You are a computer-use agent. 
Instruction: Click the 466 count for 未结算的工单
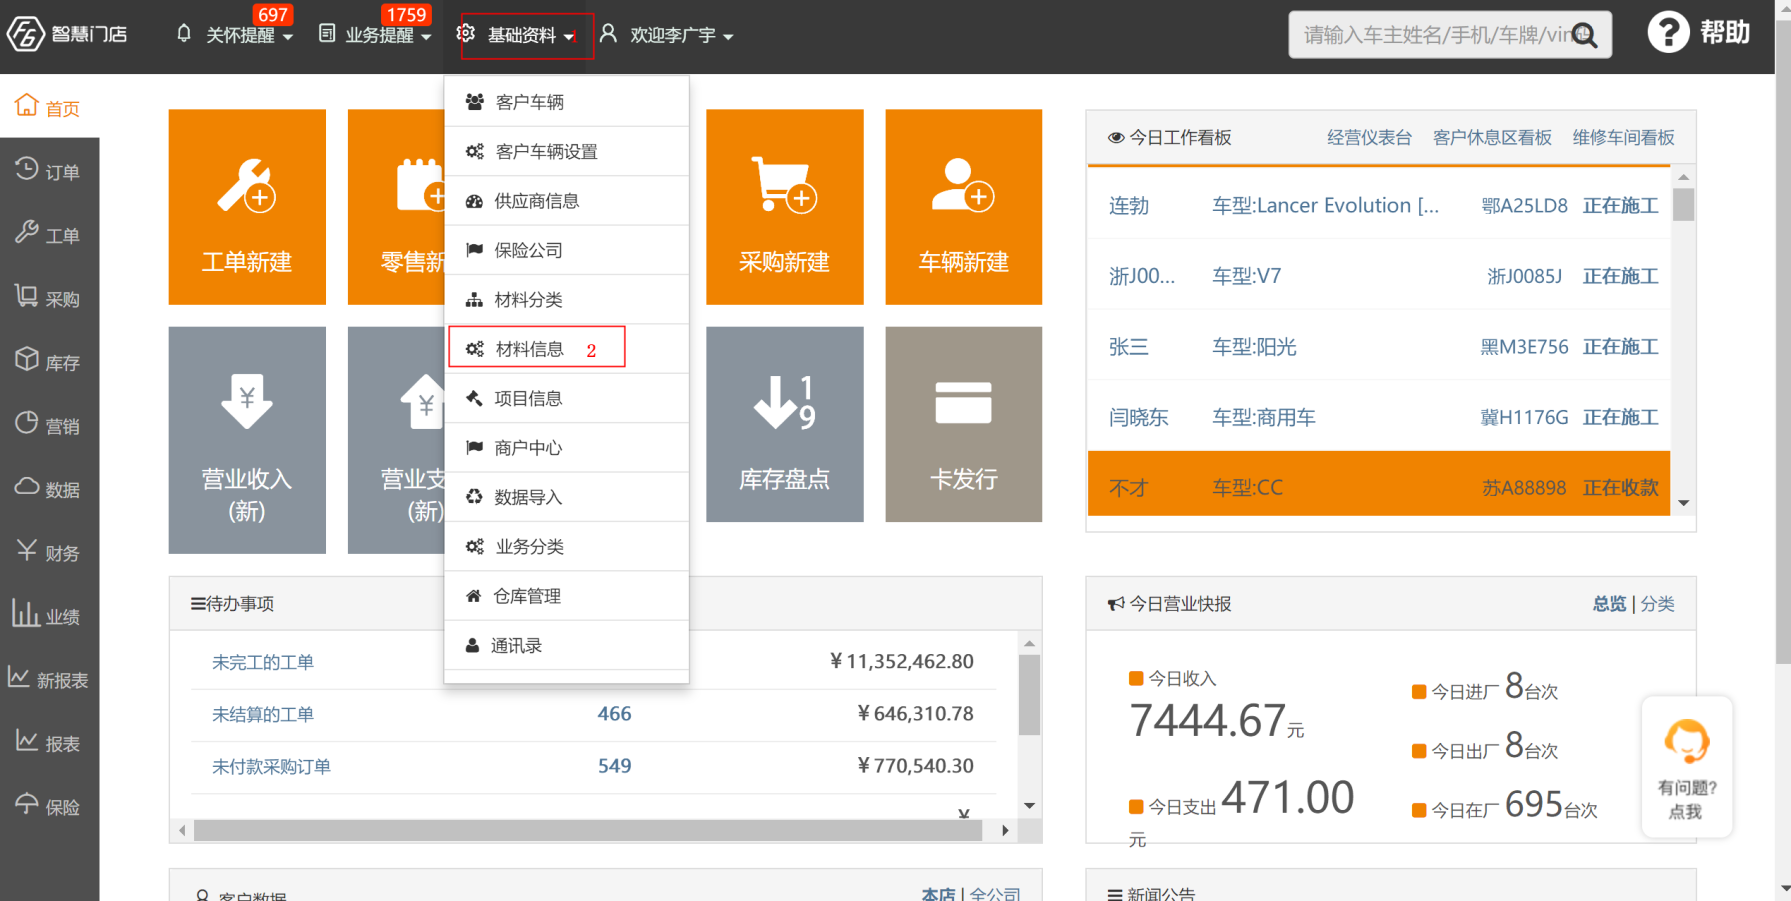pyautogui.click(x=614, y=714)
